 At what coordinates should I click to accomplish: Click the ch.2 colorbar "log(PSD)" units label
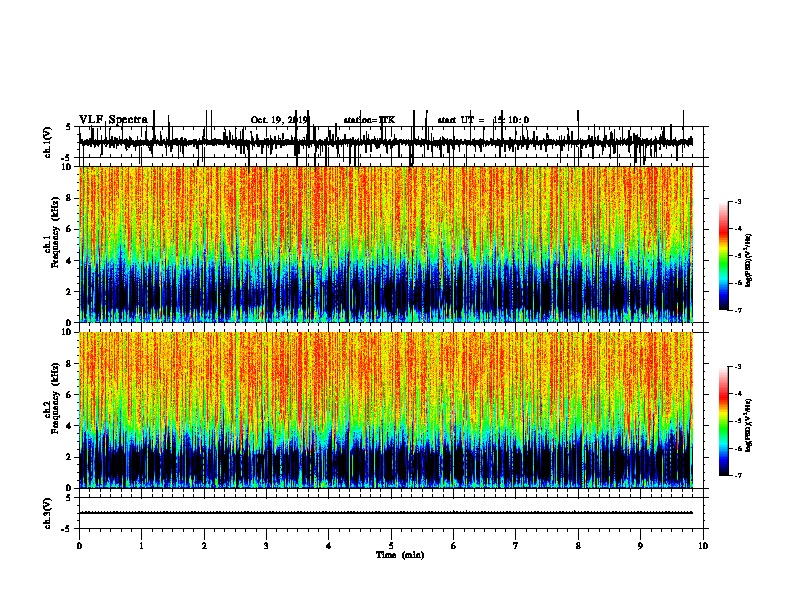point(749,425)
